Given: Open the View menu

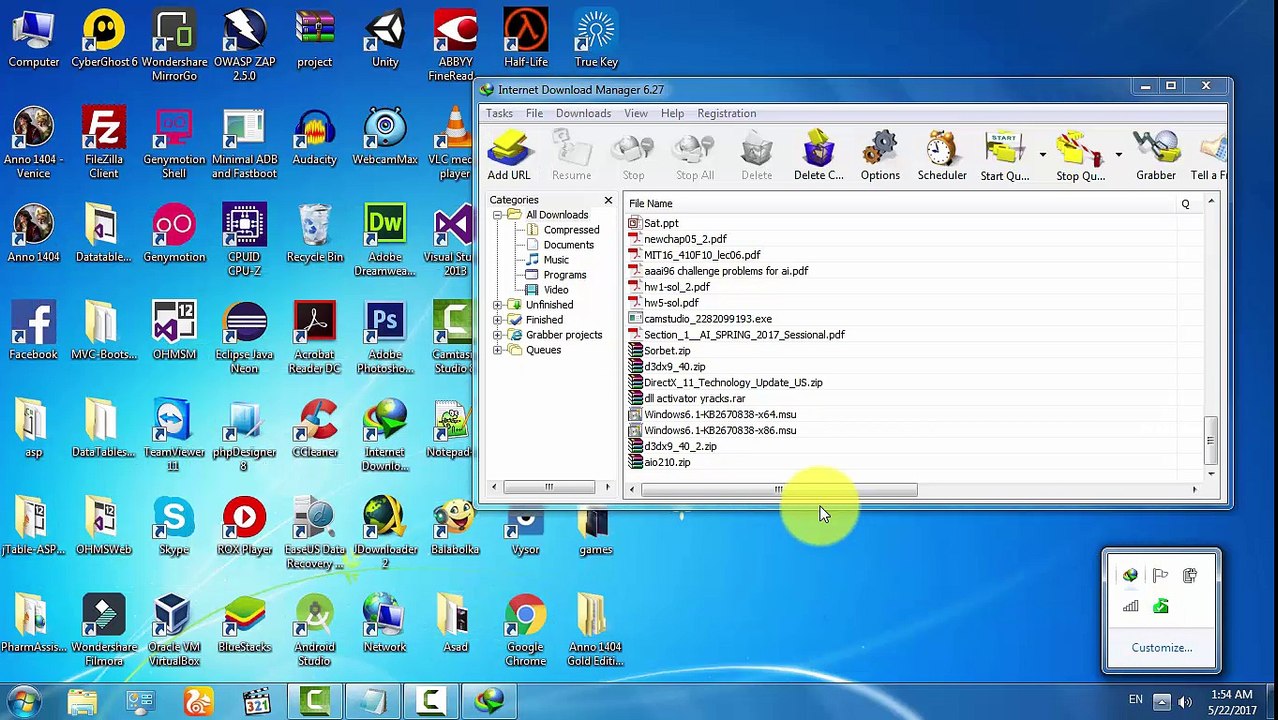Looking at the screenshot, I should [x=635, y=113].
